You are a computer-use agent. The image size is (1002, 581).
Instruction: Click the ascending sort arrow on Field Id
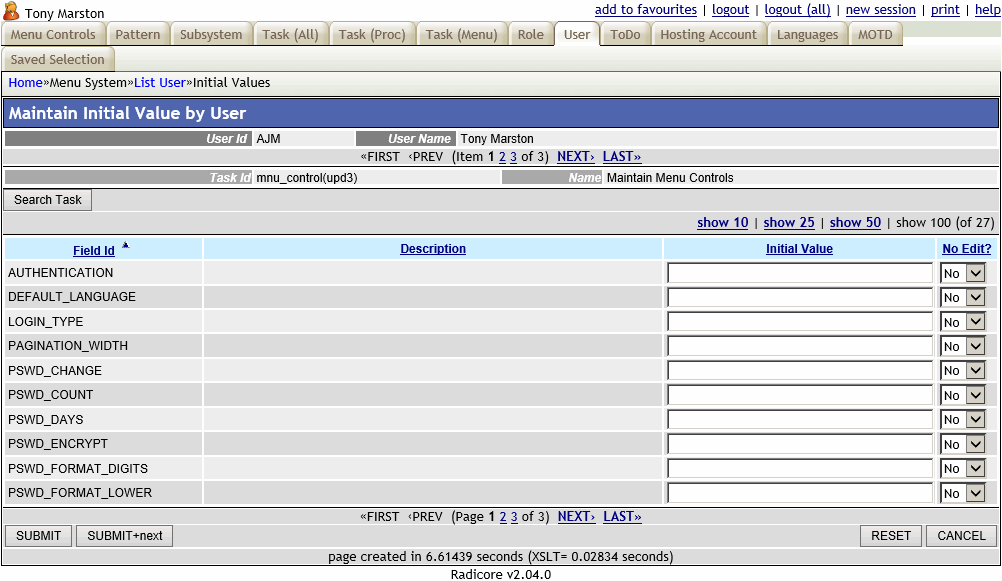point(124,245)
